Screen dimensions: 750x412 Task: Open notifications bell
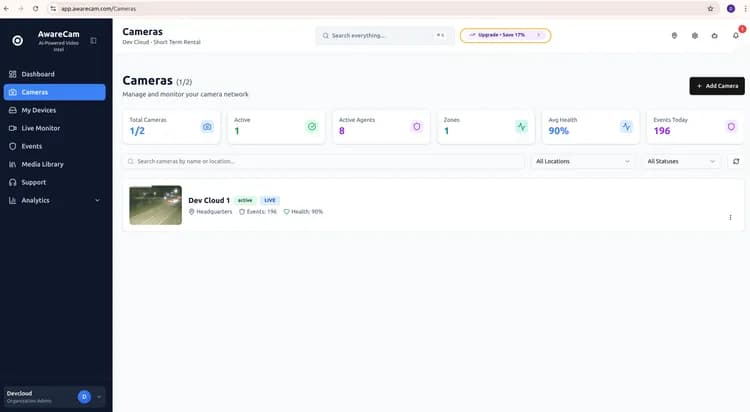(736, 35)
